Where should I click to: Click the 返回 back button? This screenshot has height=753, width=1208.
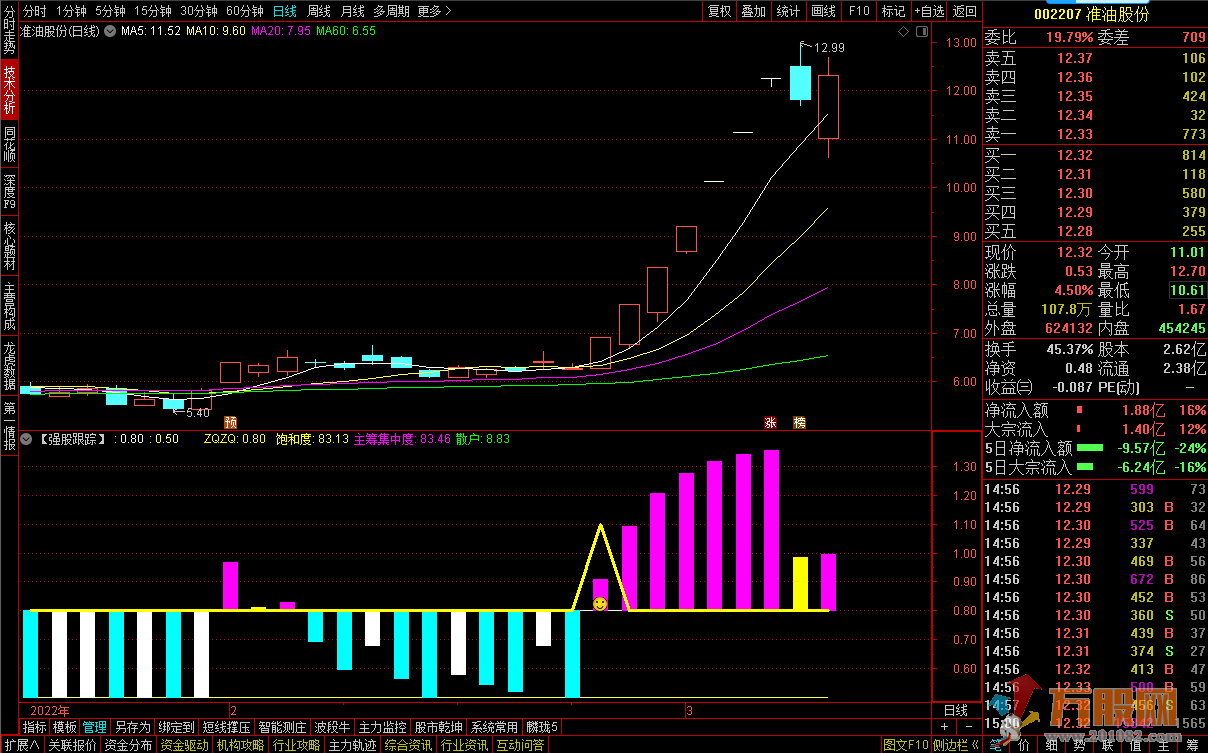(x=964, y=11)
